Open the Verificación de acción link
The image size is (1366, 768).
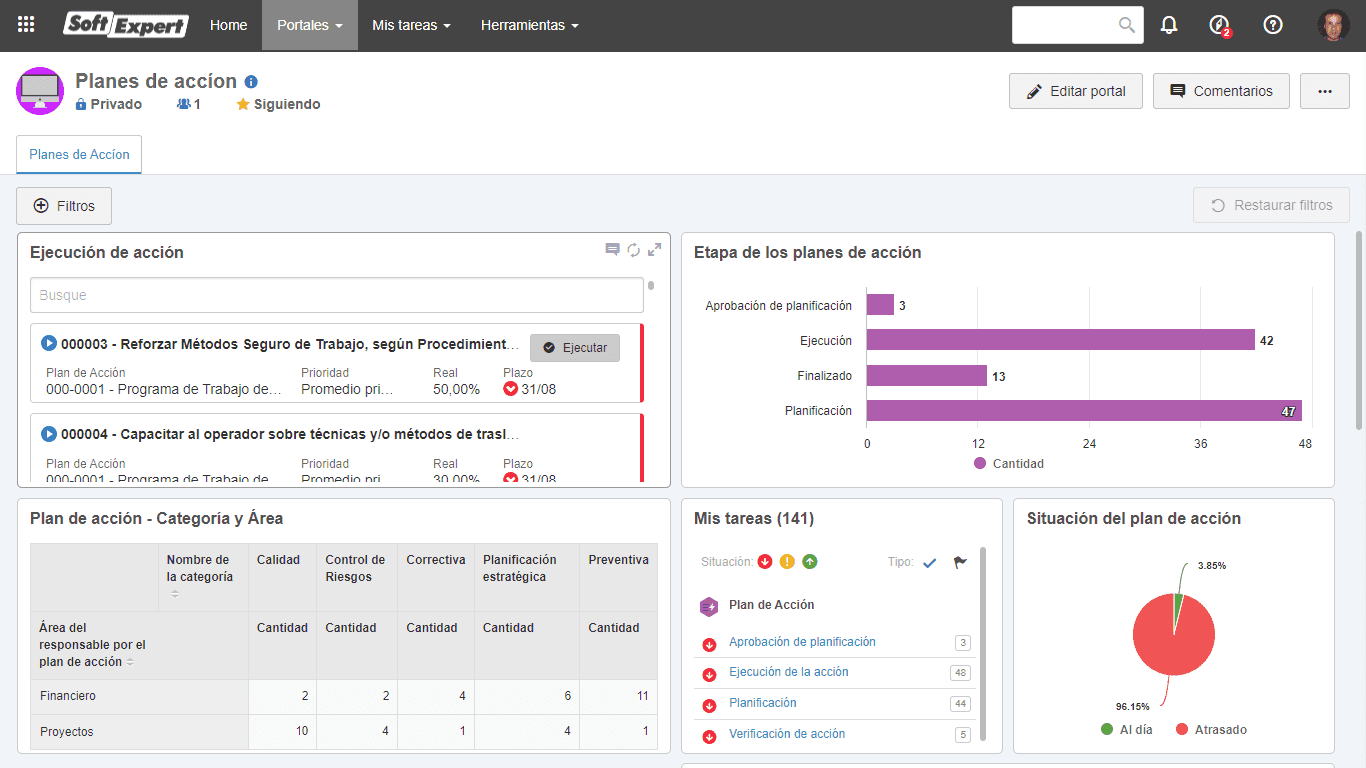click(787, 734)
